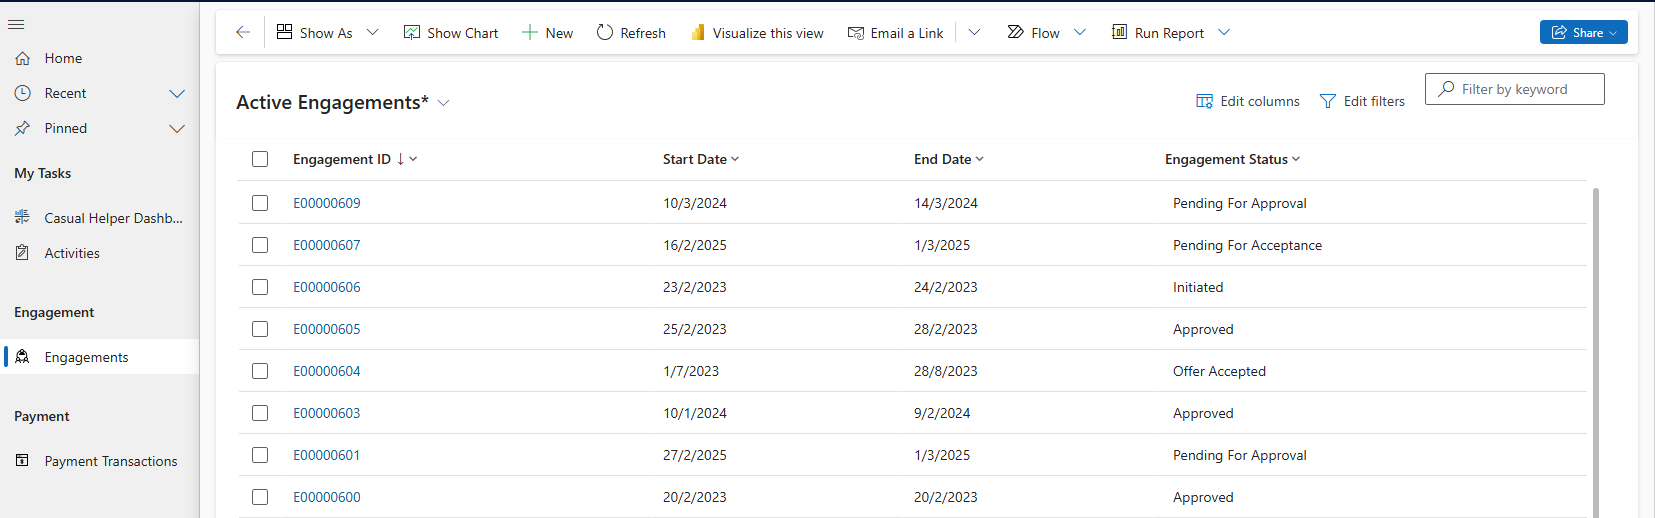The image size is (1655, 518).
Task: Navigate to Activities in sidebar
Action: pos(72,253)
